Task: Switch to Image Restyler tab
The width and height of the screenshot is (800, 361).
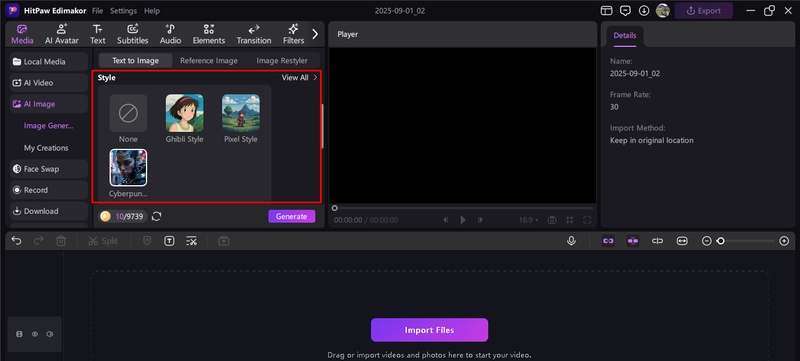Action: click(x=282, y=61)
